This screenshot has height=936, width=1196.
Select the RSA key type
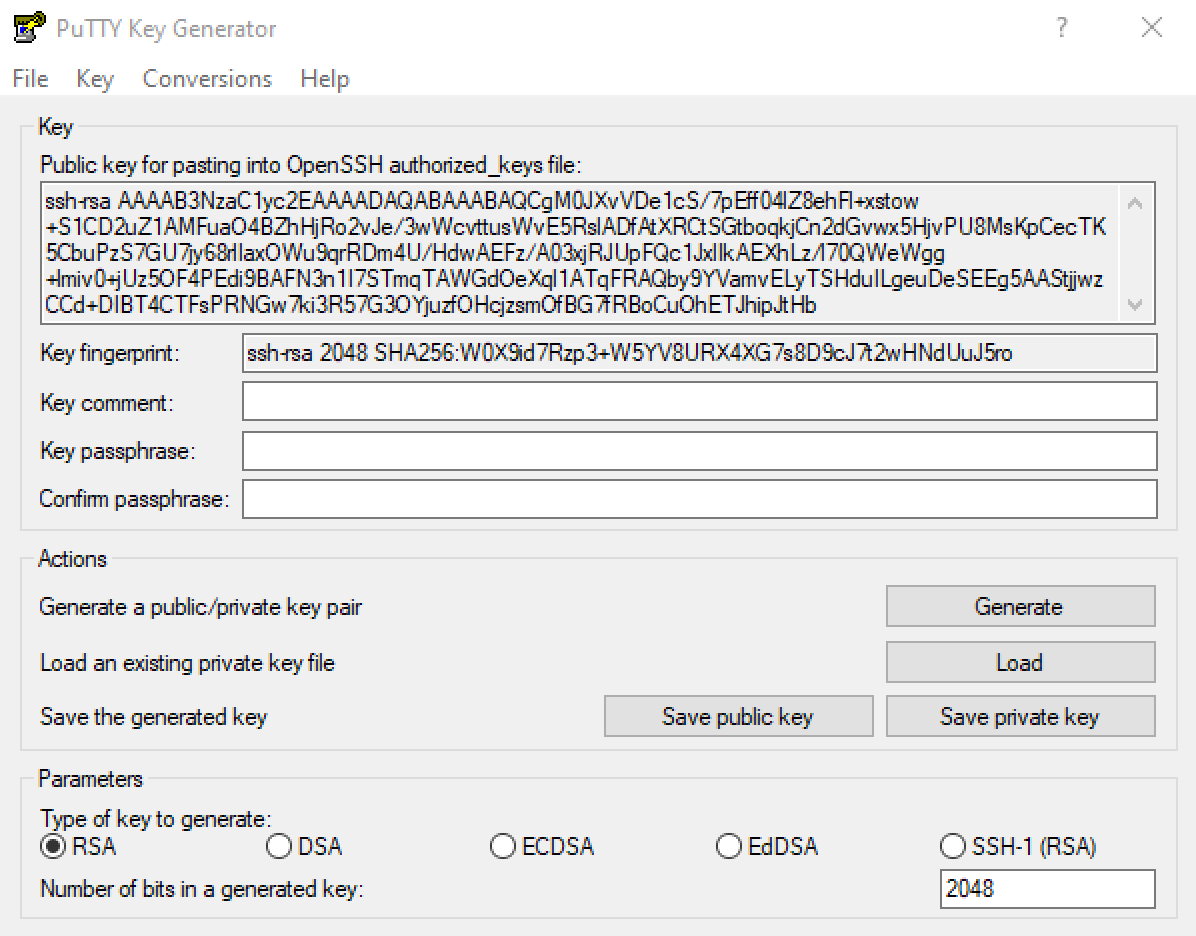(52, 847)
